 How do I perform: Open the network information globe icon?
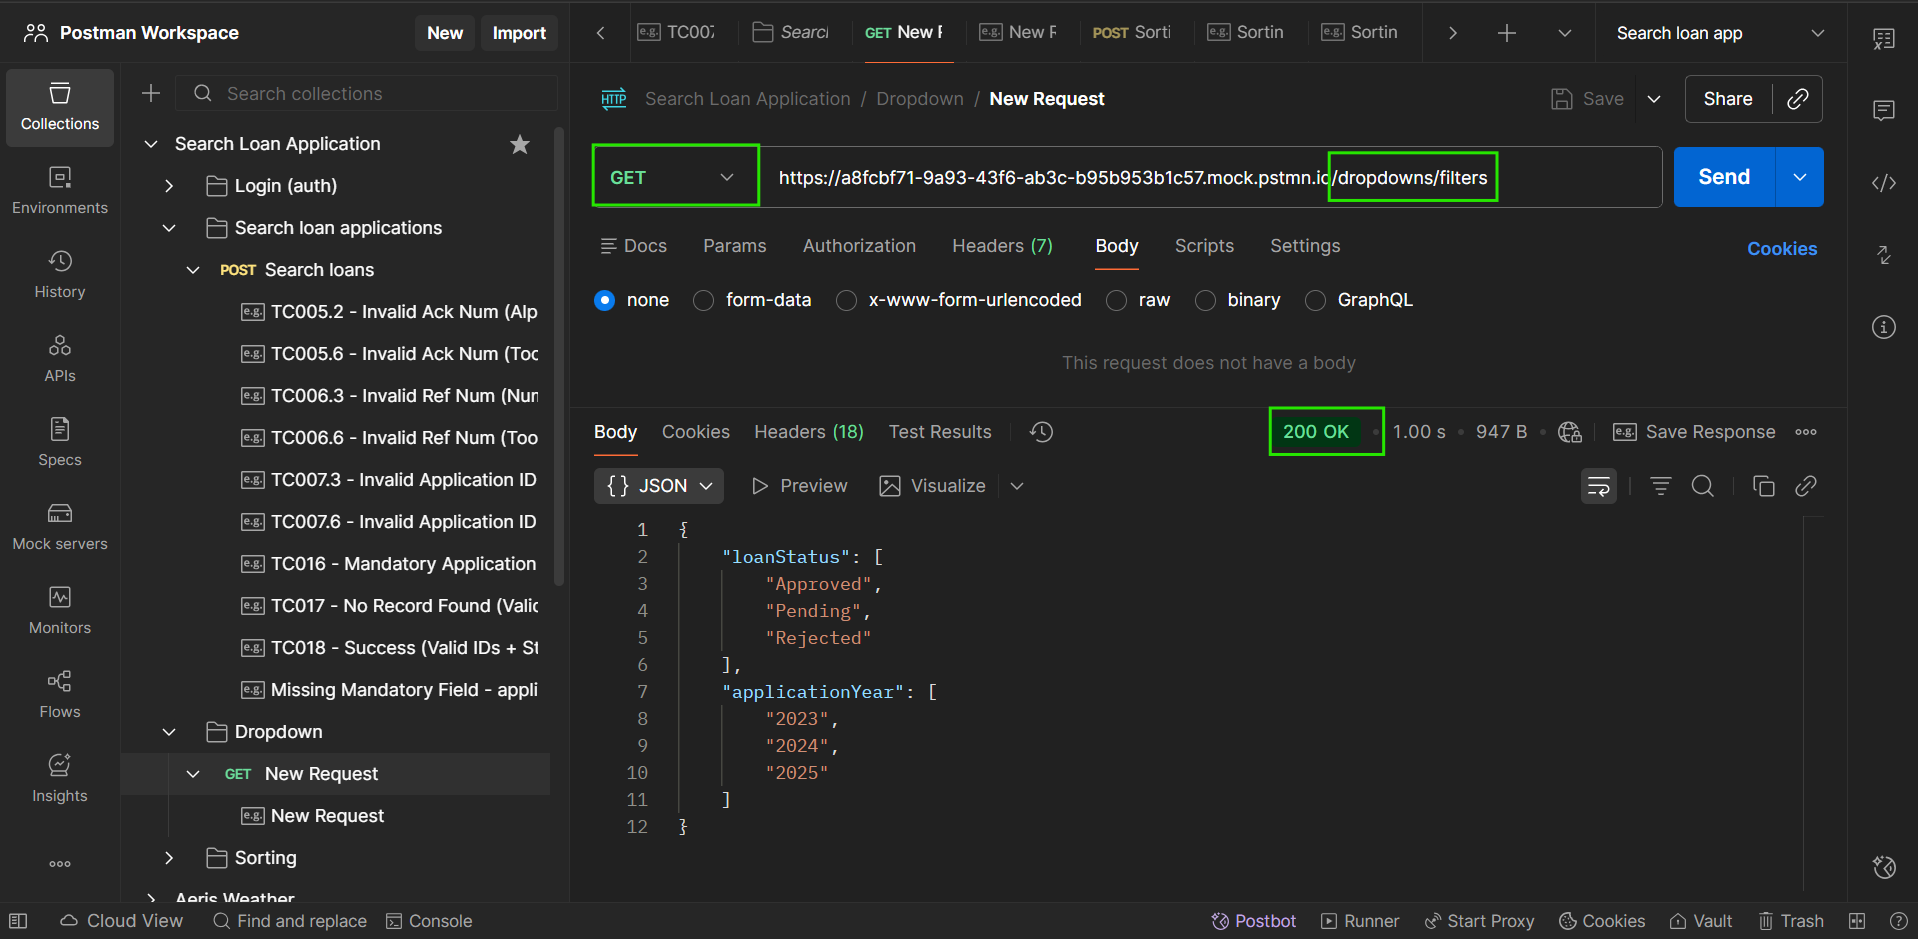pos(1570,432)
